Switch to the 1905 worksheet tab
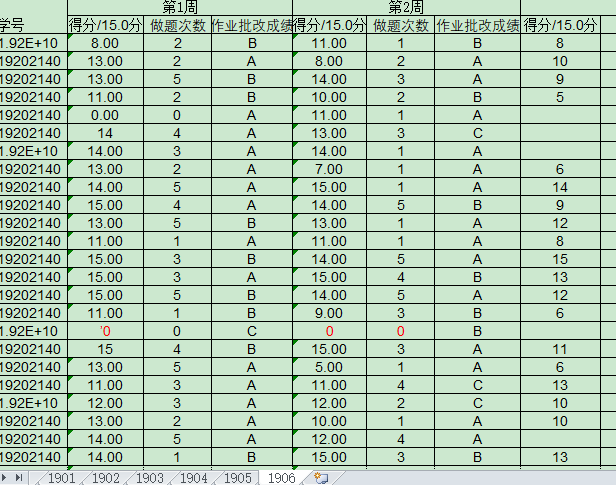 [x=237, y=478]
